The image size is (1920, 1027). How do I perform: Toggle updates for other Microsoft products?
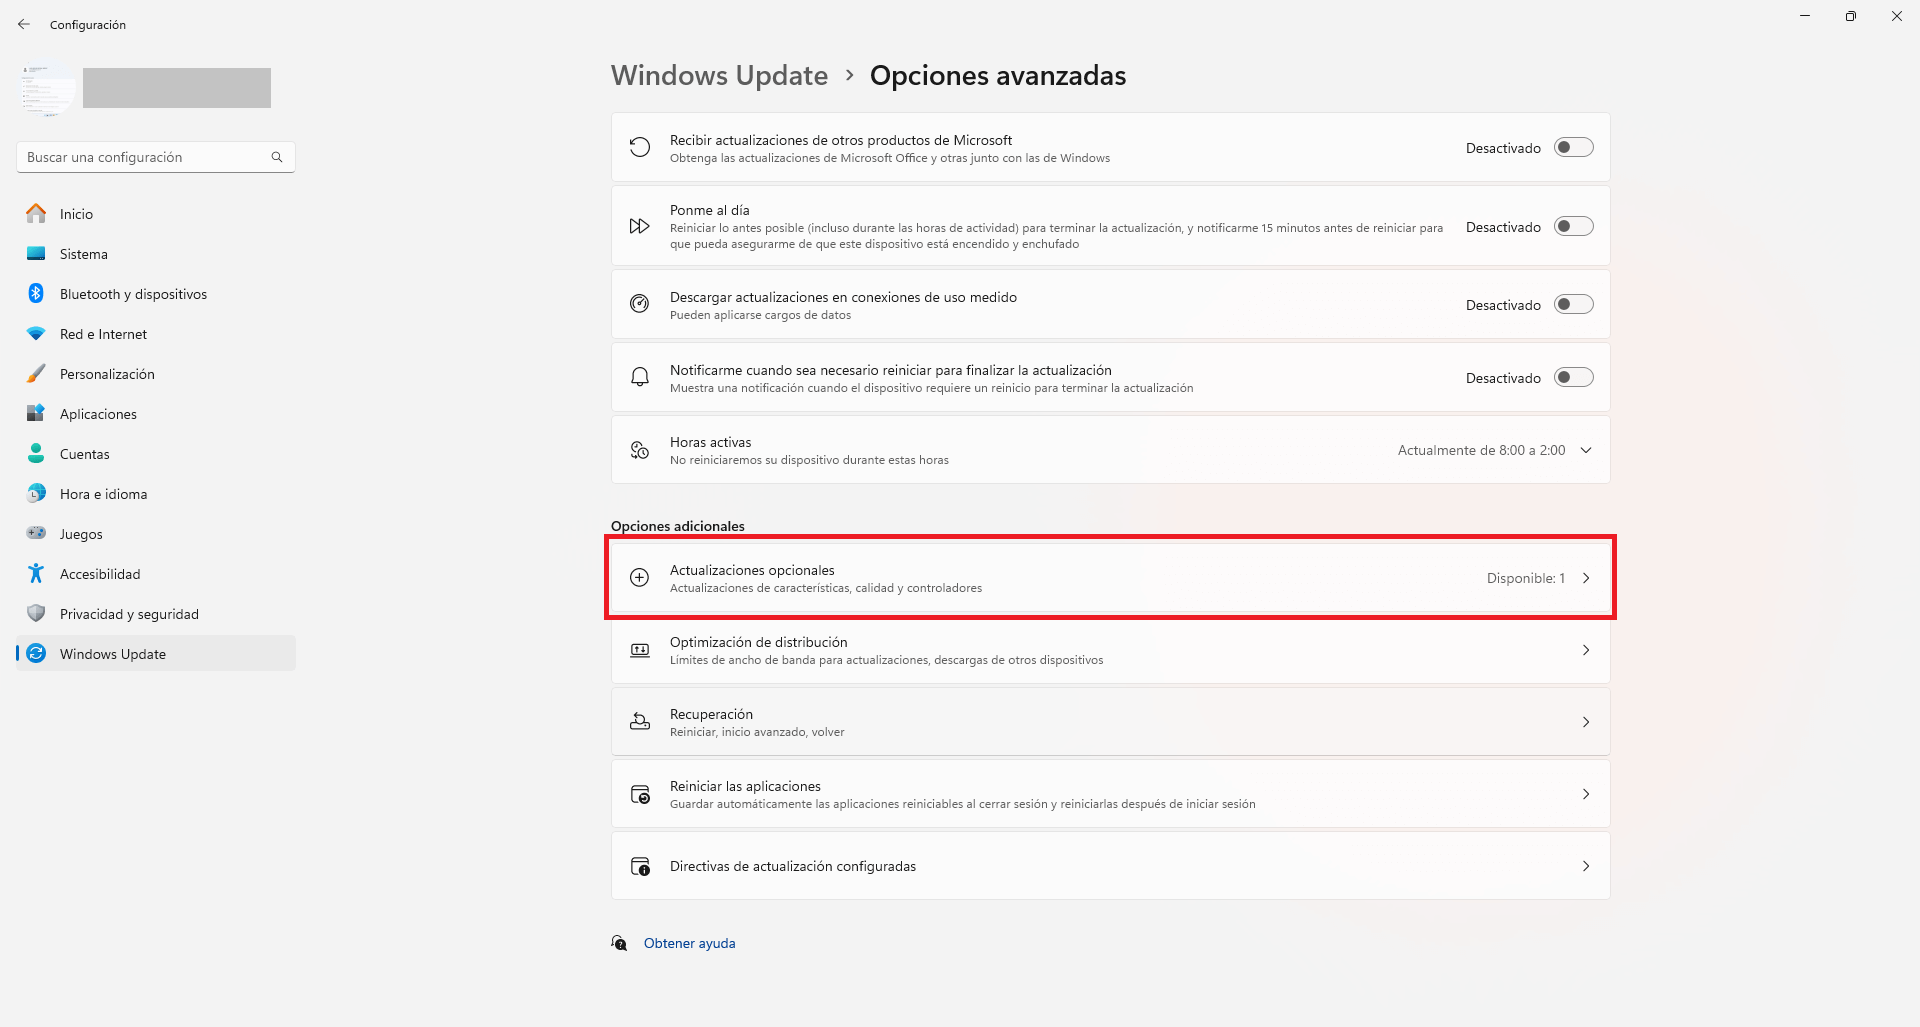point(1573,147)
